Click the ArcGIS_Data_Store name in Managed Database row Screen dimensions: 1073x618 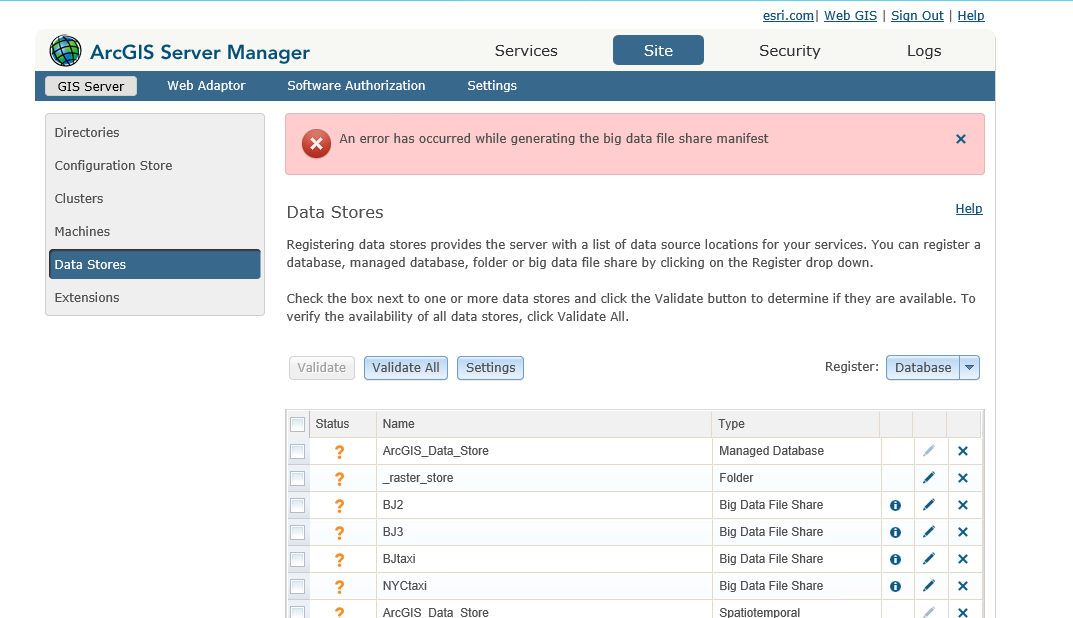coord(435,451)
